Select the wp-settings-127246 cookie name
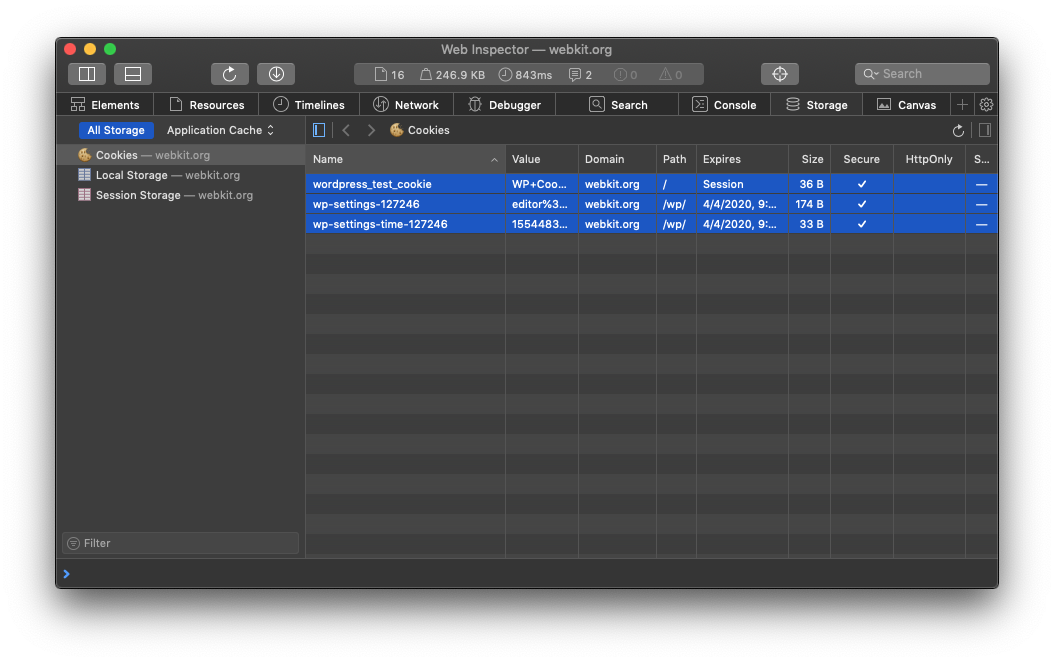The height and width of the screenshot is (662, 1054). click(366, 204)
